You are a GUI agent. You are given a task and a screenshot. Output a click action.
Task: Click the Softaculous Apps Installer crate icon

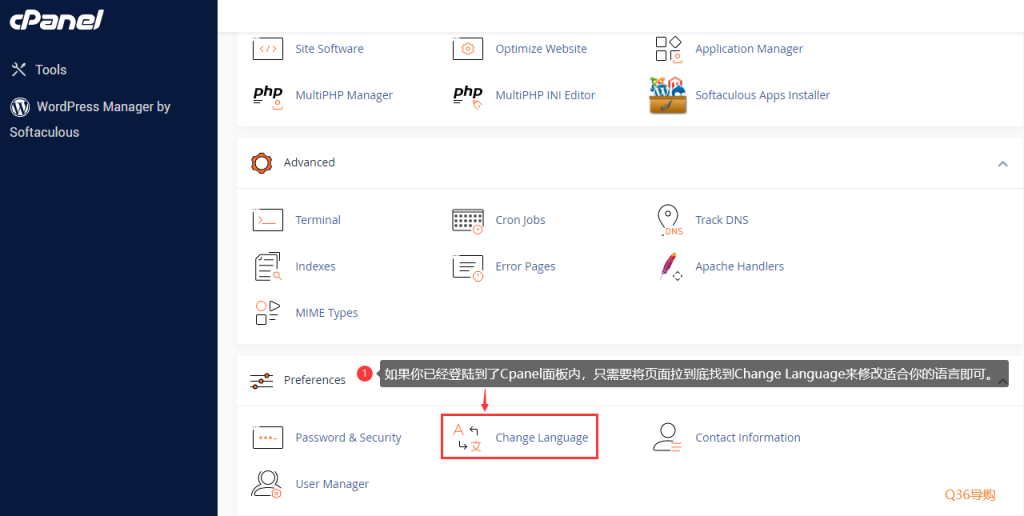[668, 95]
